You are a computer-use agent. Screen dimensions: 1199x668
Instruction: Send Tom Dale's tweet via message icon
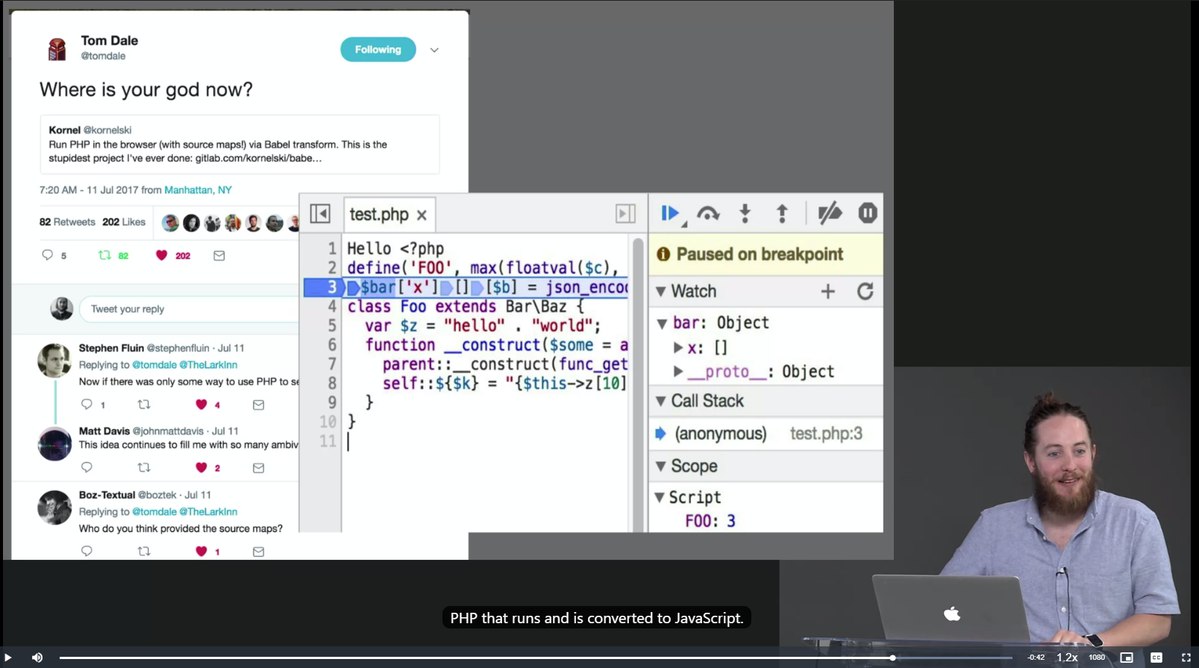[219, 255]
